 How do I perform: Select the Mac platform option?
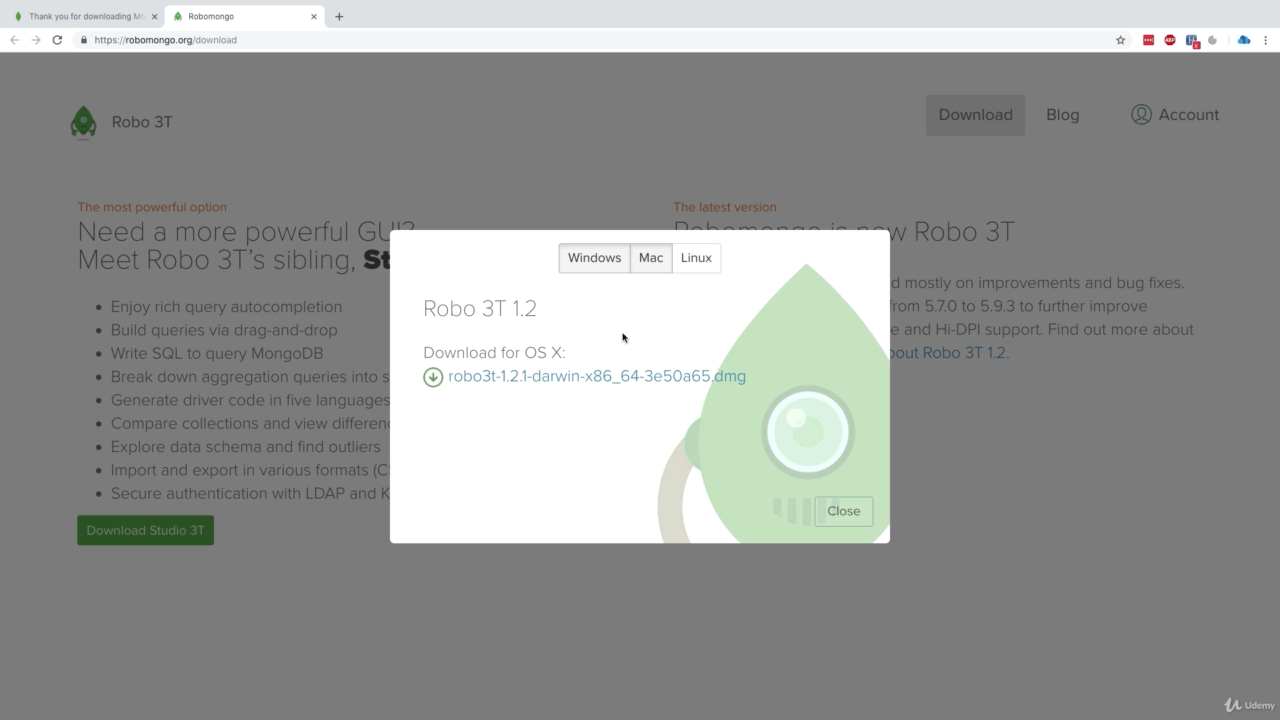(651, 258)
